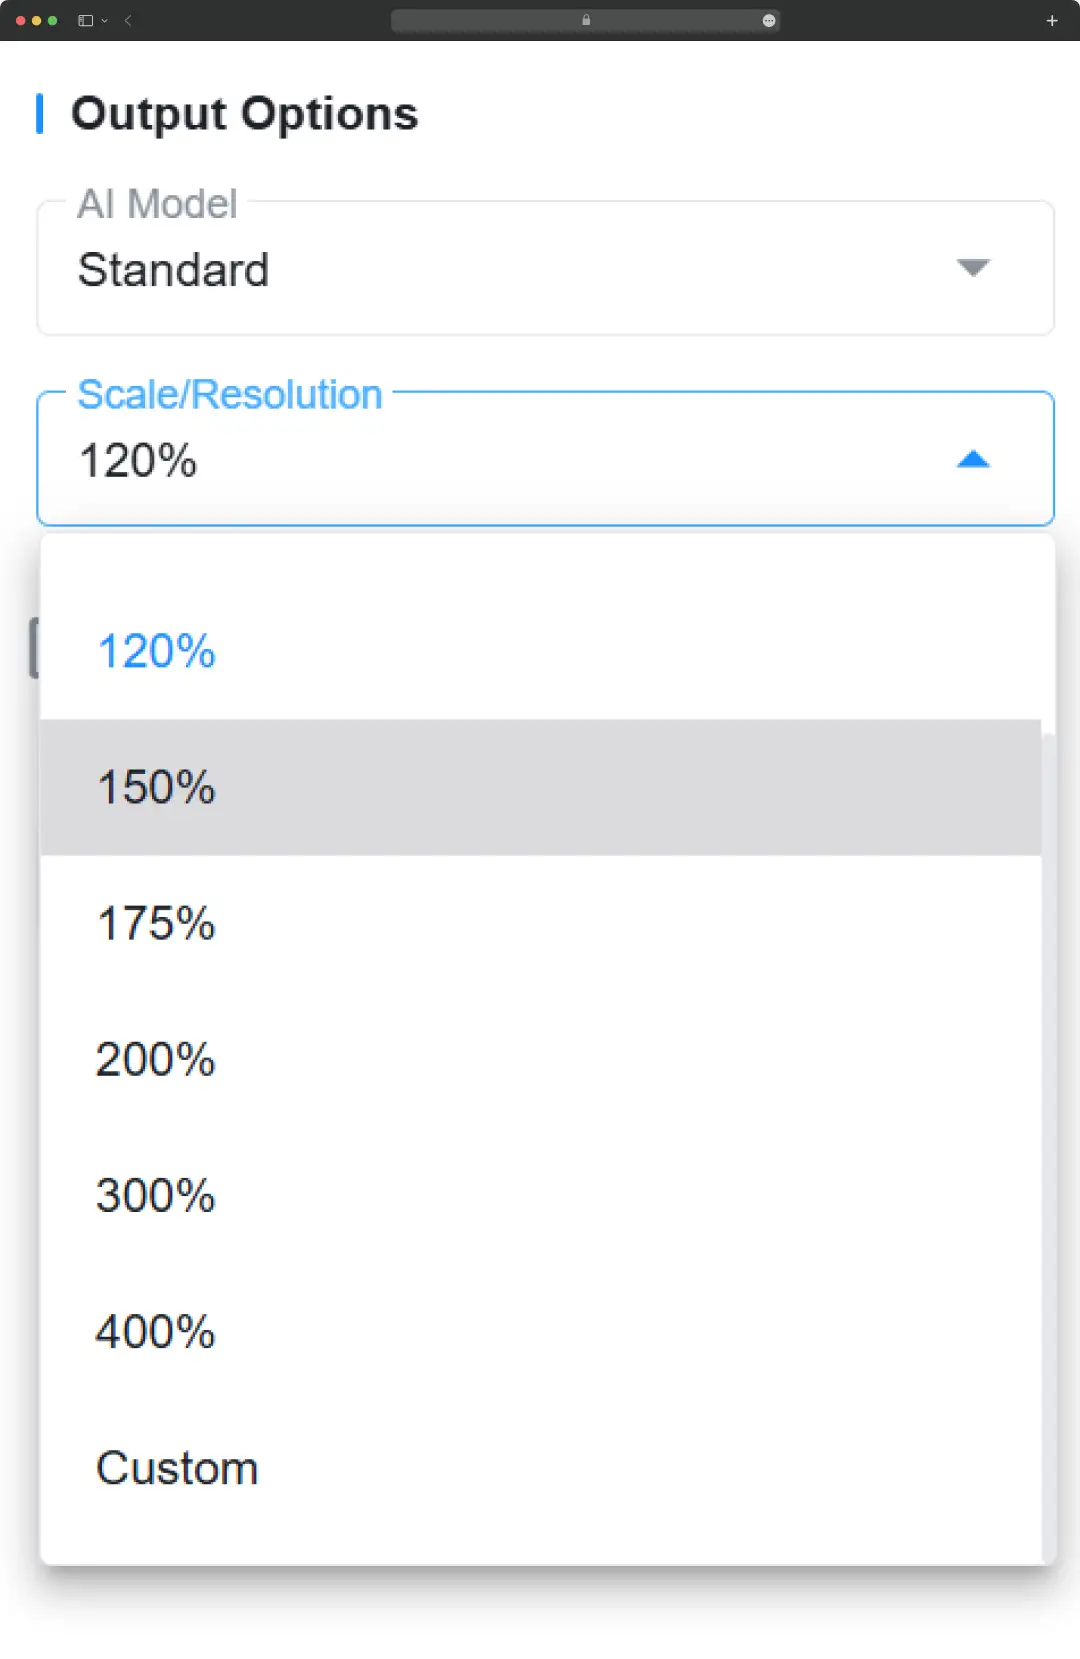Choose 300% in the dropdown list
This screenshot has height=1659, width=1080.
(x=541, y=1195)
